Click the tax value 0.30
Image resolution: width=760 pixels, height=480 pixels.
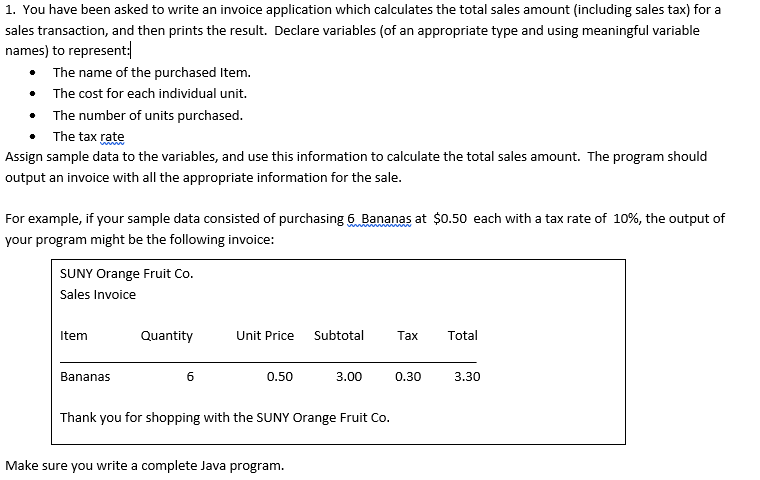click(408, 377)
